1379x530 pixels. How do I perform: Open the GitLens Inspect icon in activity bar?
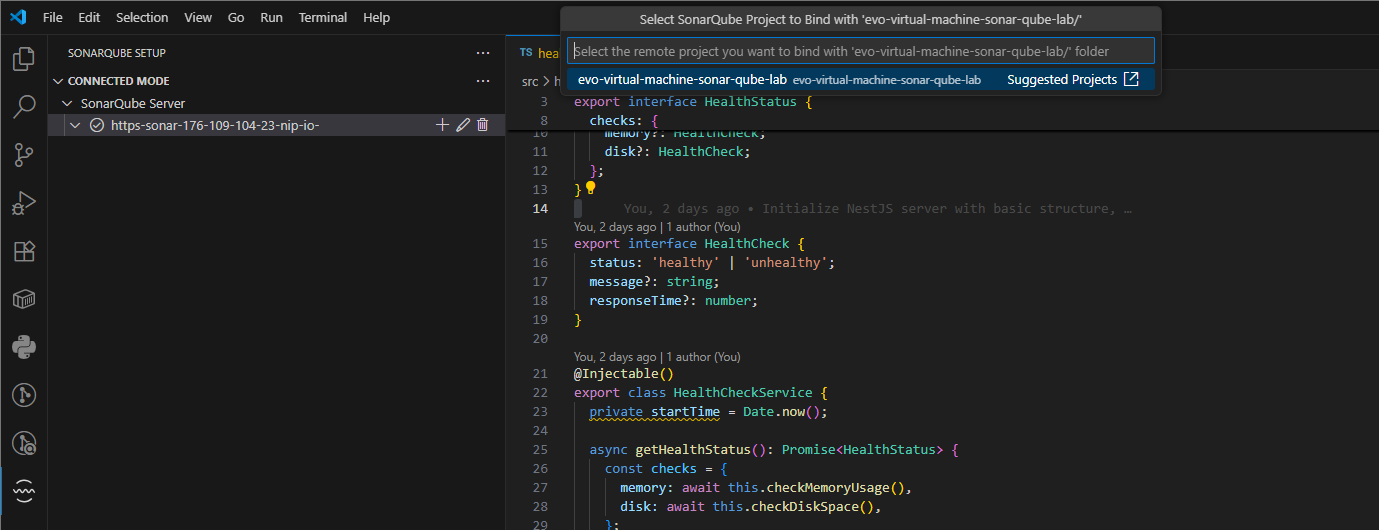point(23,443)
